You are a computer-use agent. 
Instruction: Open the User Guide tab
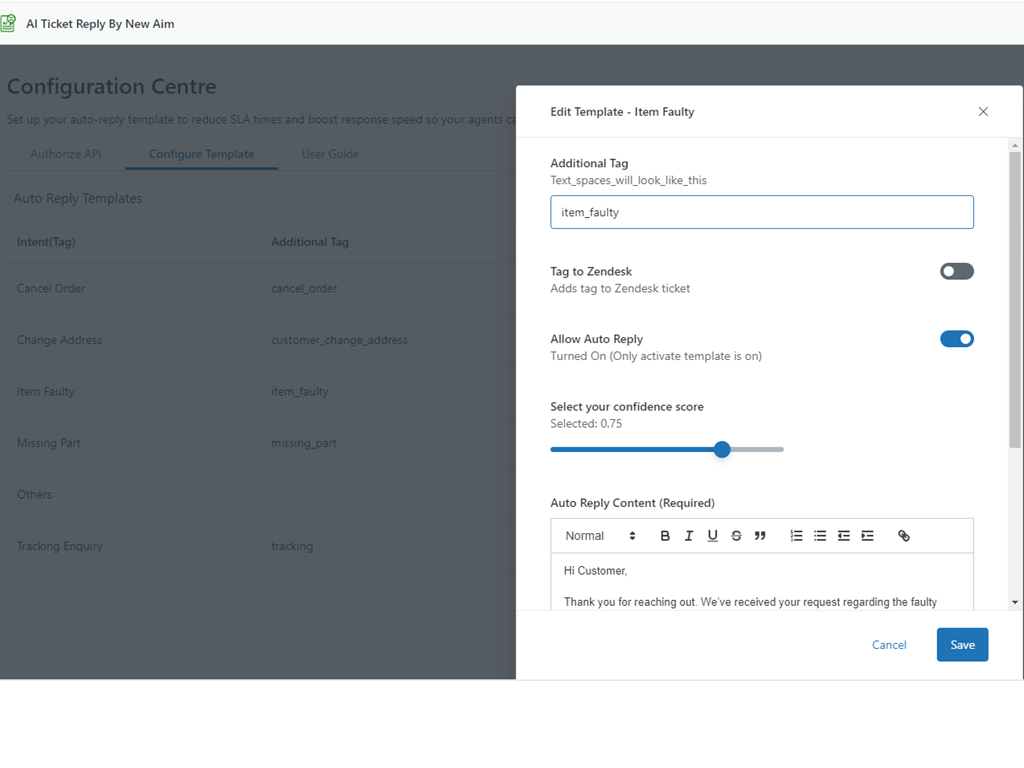(x=330, y=154)
